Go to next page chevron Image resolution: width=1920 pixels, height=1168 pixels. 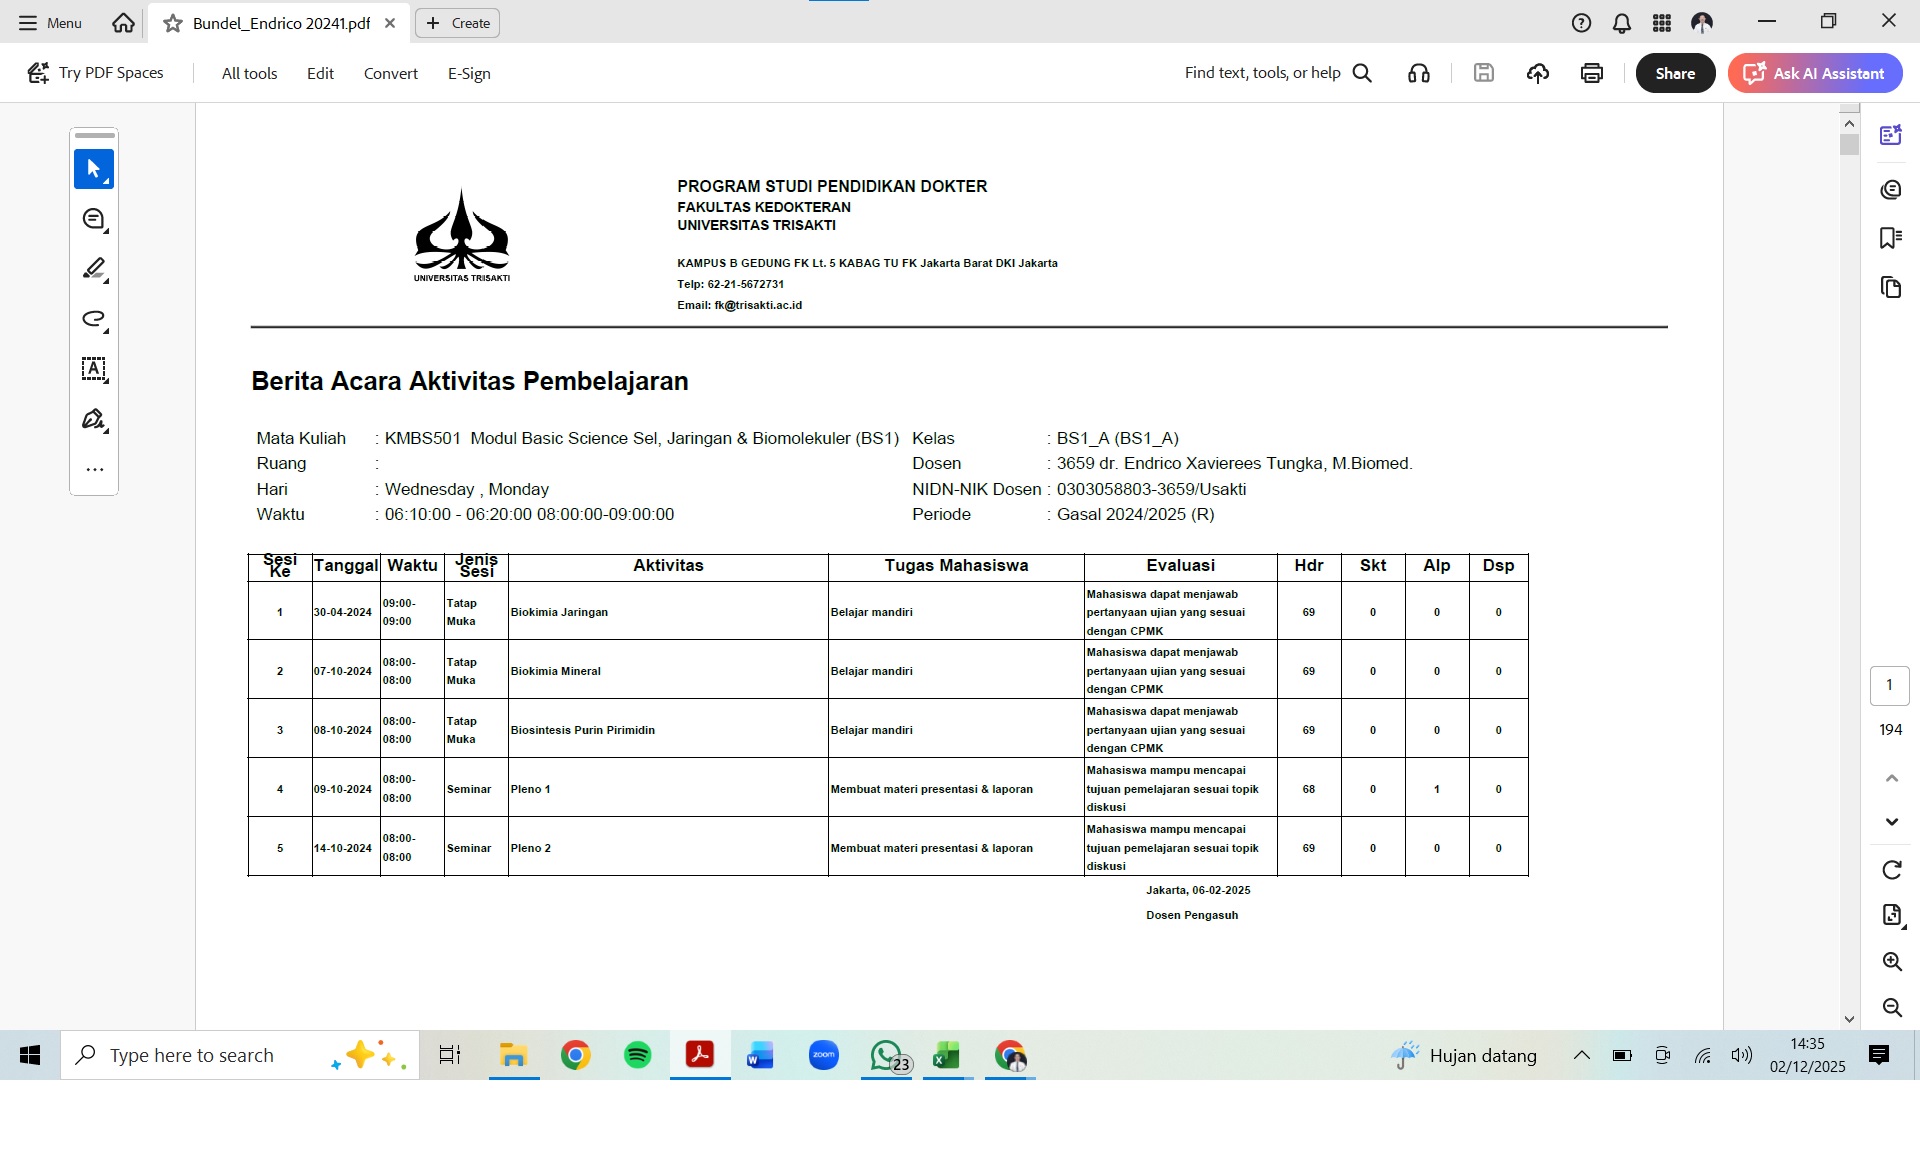tap(1891, 822)
